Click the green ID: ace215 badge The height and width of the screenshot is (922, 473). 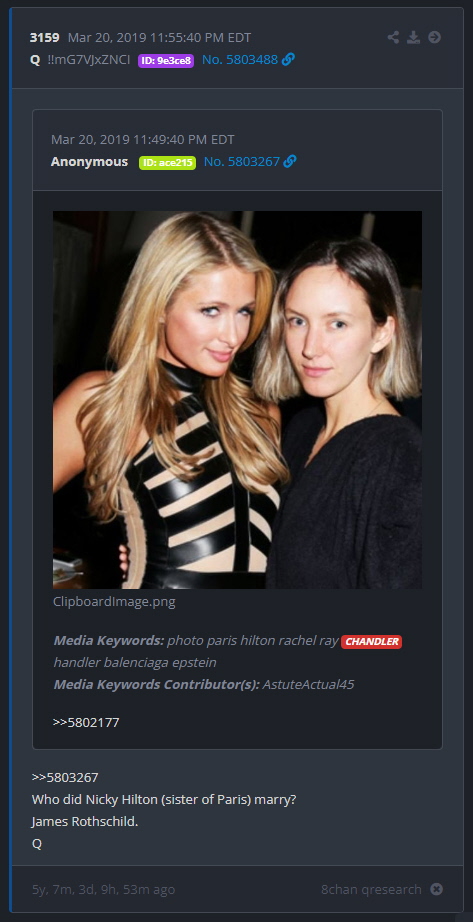click(167, 162)
